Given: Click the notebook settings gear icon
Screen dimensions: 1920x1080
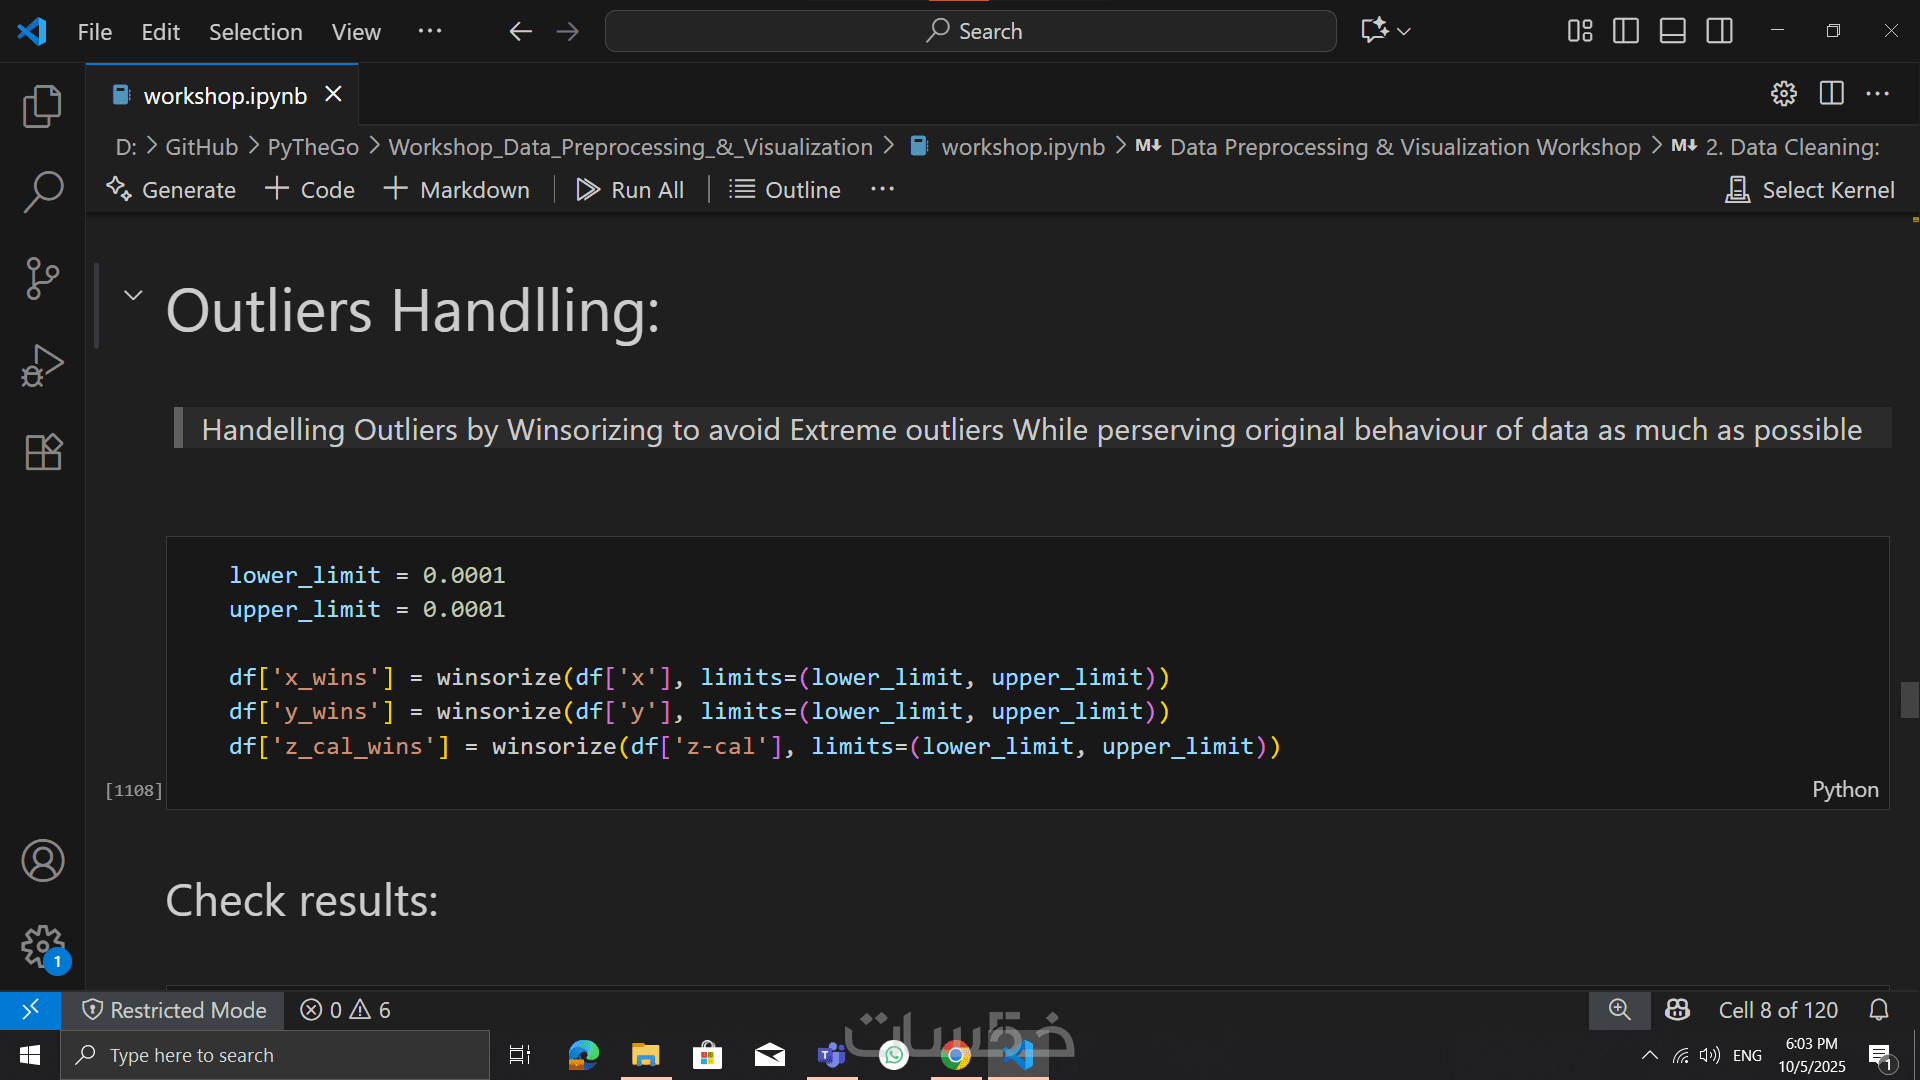Looking at the screenshot, I should (1784, 94).
